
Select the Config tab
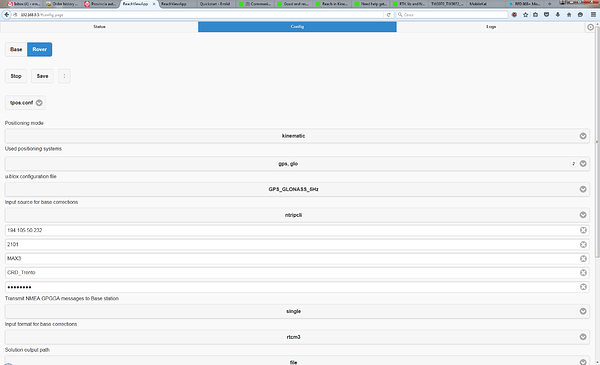click(x=297, y=27)
